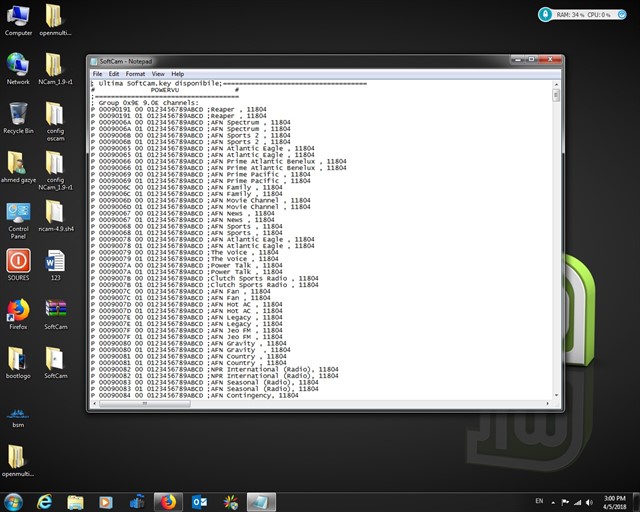Click the POWERVU header text
The height and width of the screenshot is (512, 640).
coord(165,90)
